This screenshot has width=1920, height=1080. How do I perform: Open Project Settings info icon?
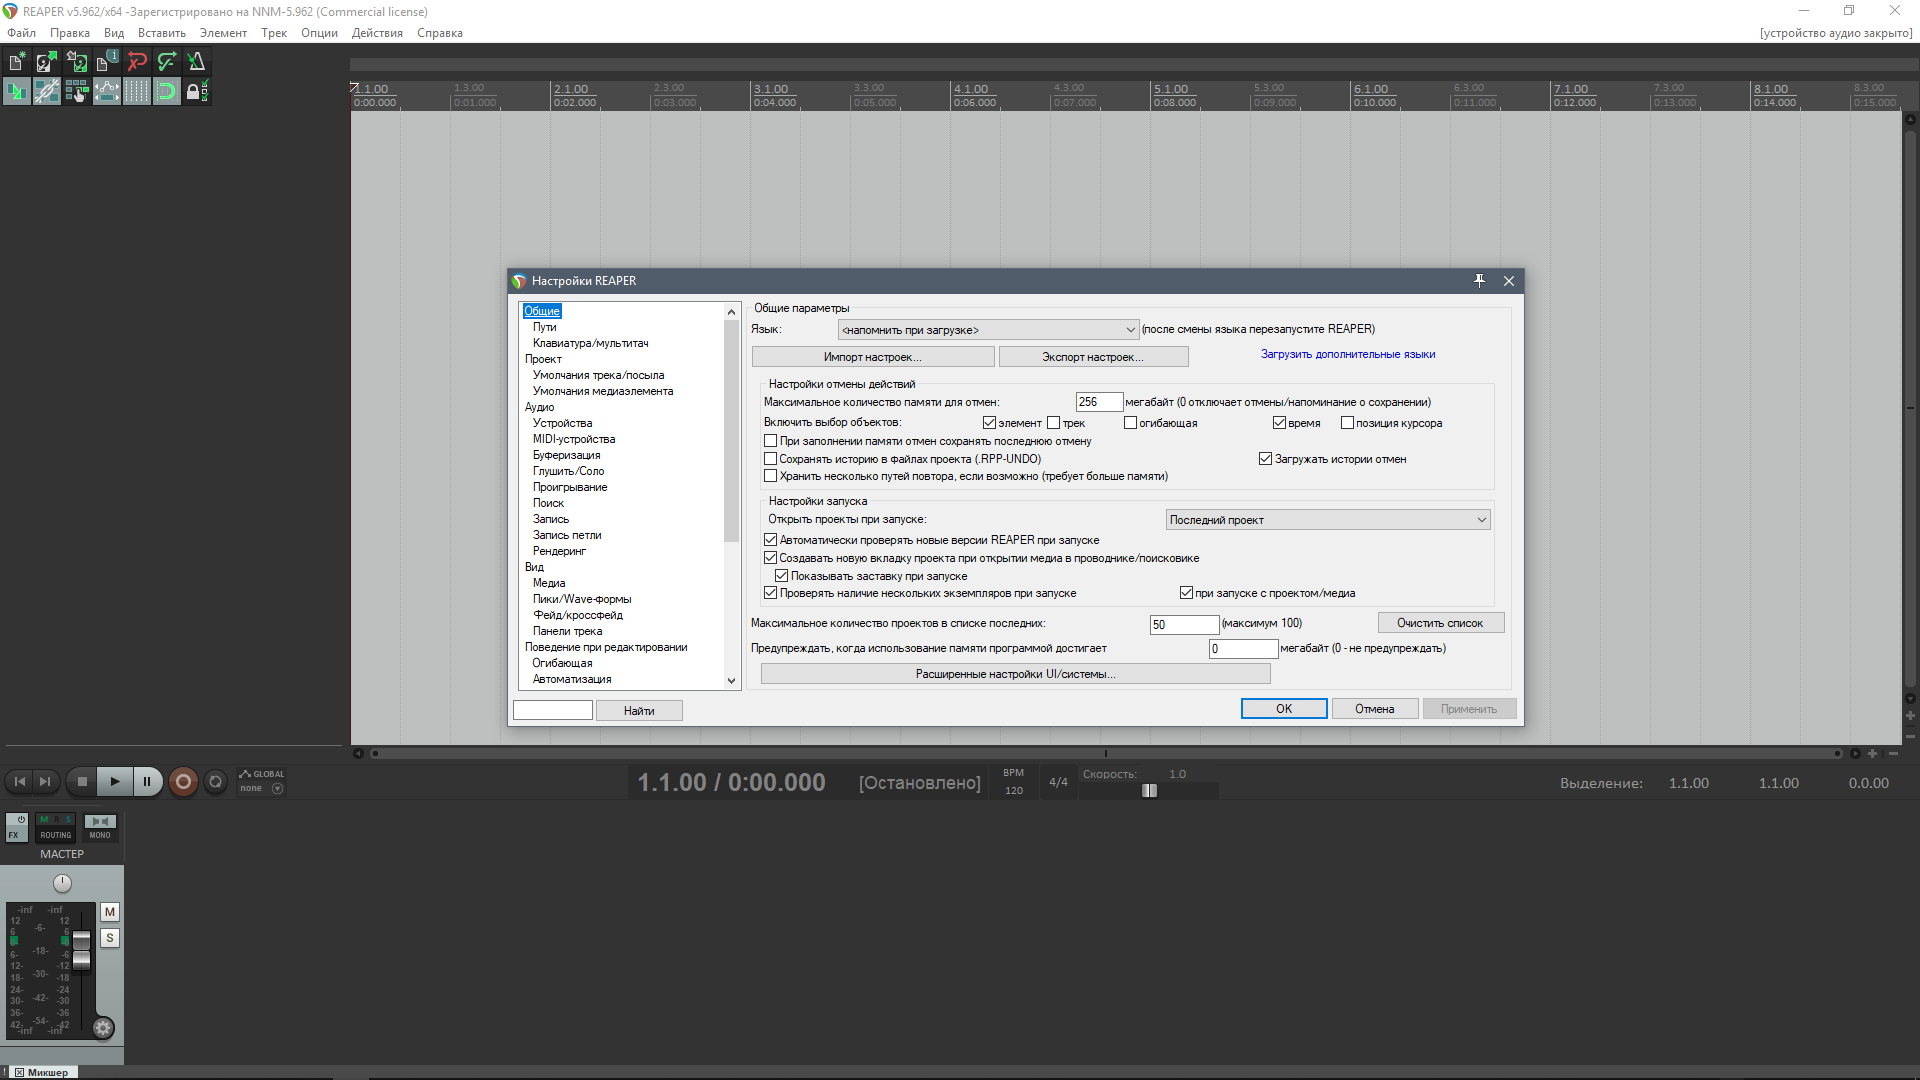coord(107,62)
